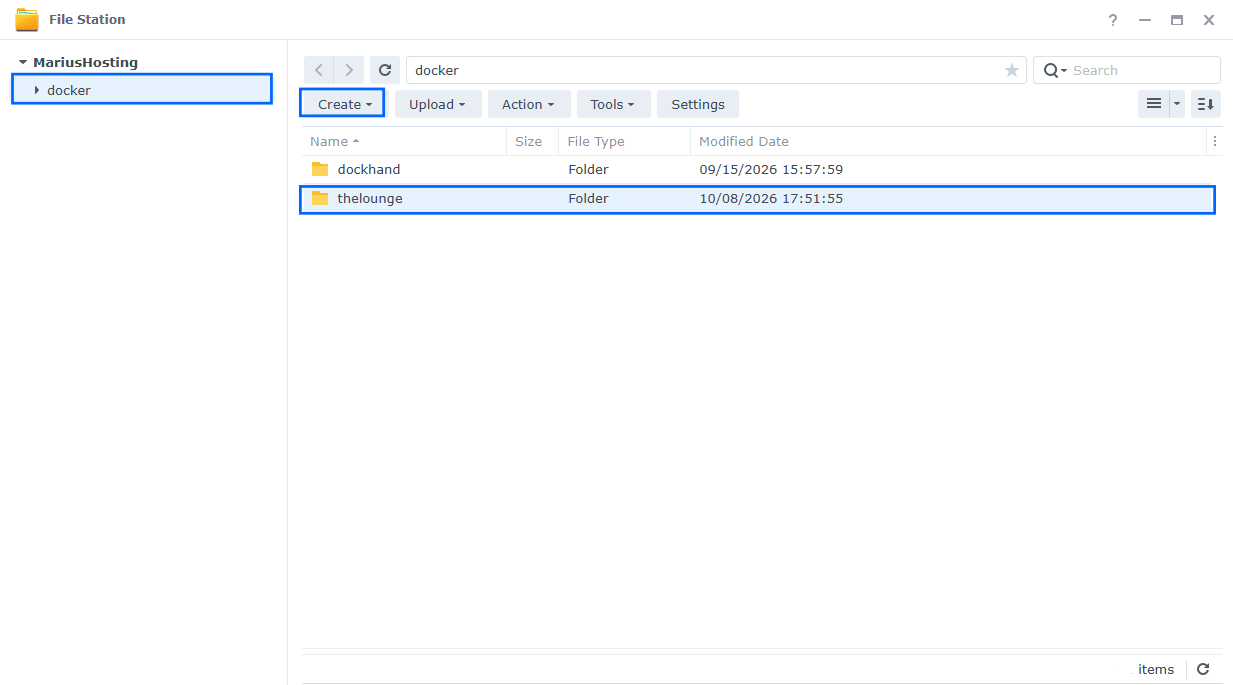The width and height of the screenshot is (1233, 685).
Task: Open the Tools dropdown menu
Action: 613,104
